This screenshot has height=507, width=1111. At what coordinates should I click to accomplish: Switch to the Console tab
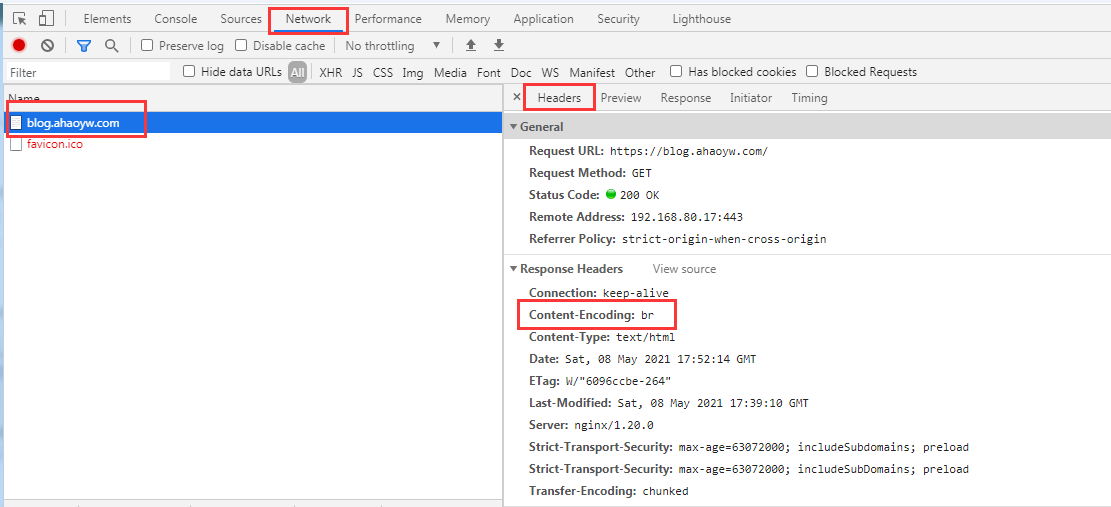click(175, 19)
